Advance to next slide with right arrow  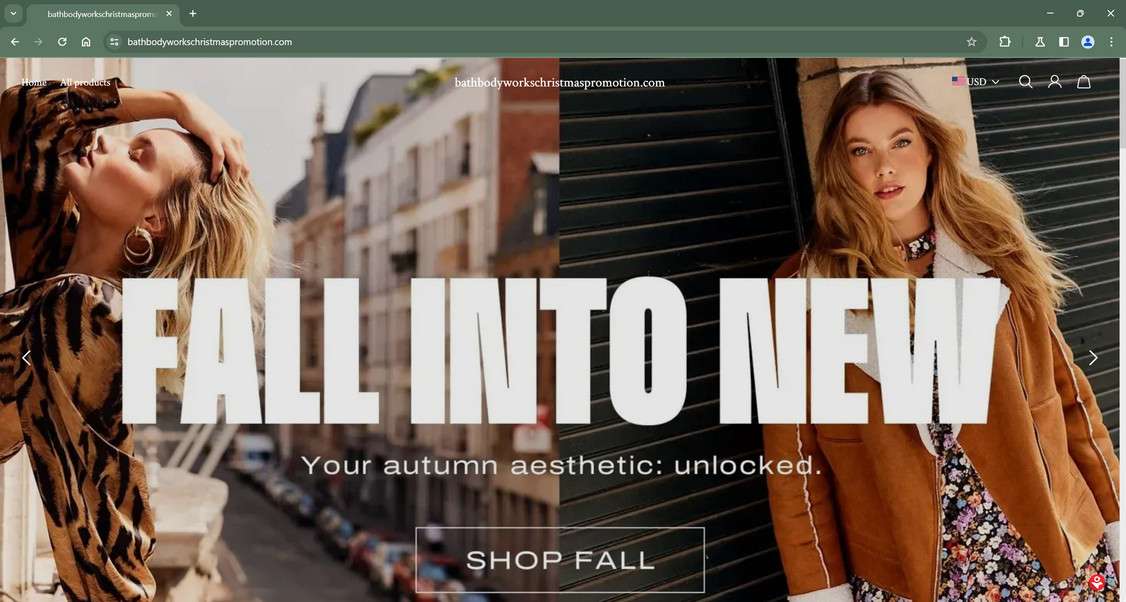coord(1093,358)
